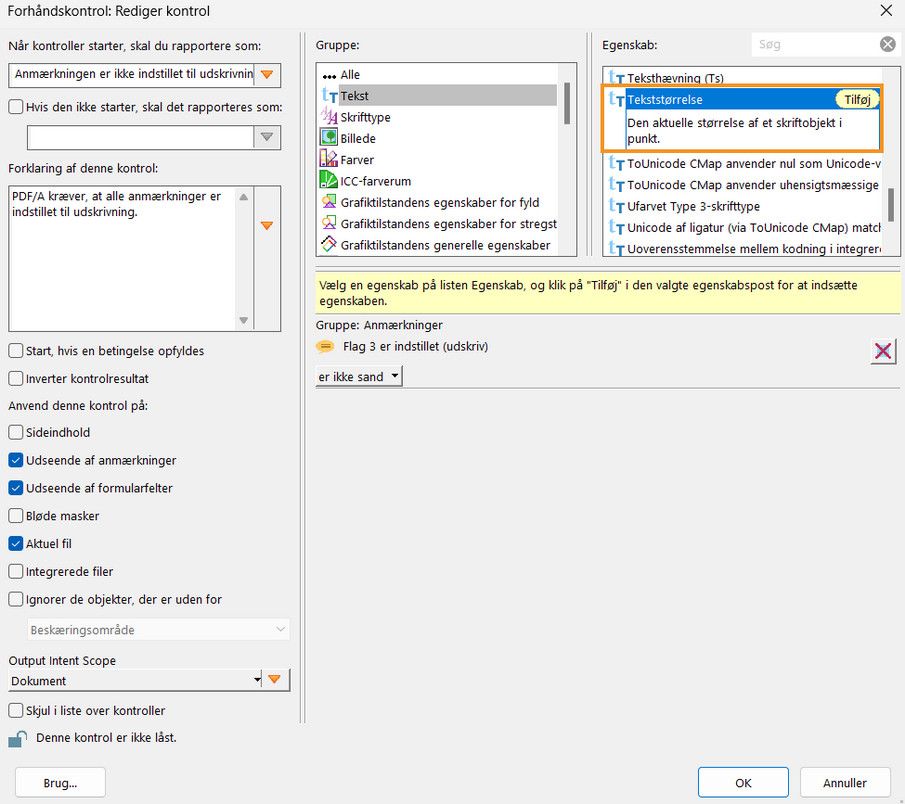
Task: Open the er ikke sand dropdown
Action: point(358,376)
